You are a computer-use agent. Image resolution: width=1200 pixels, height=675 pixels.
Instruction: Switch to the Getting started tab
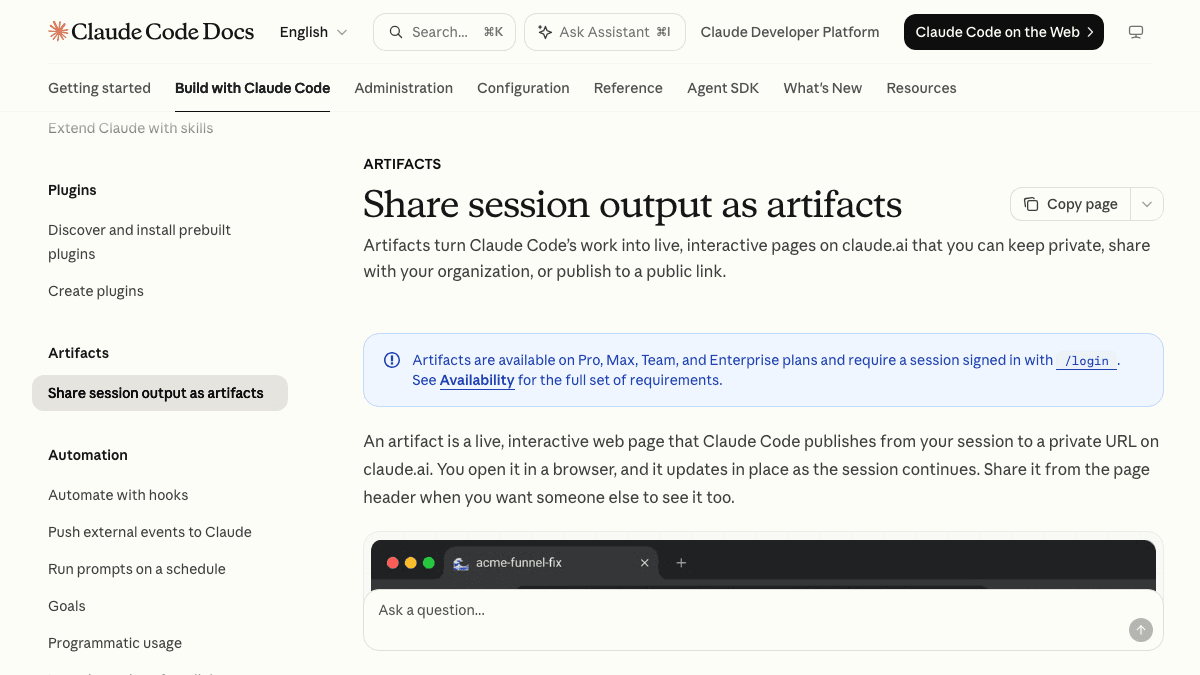(99, 88)
